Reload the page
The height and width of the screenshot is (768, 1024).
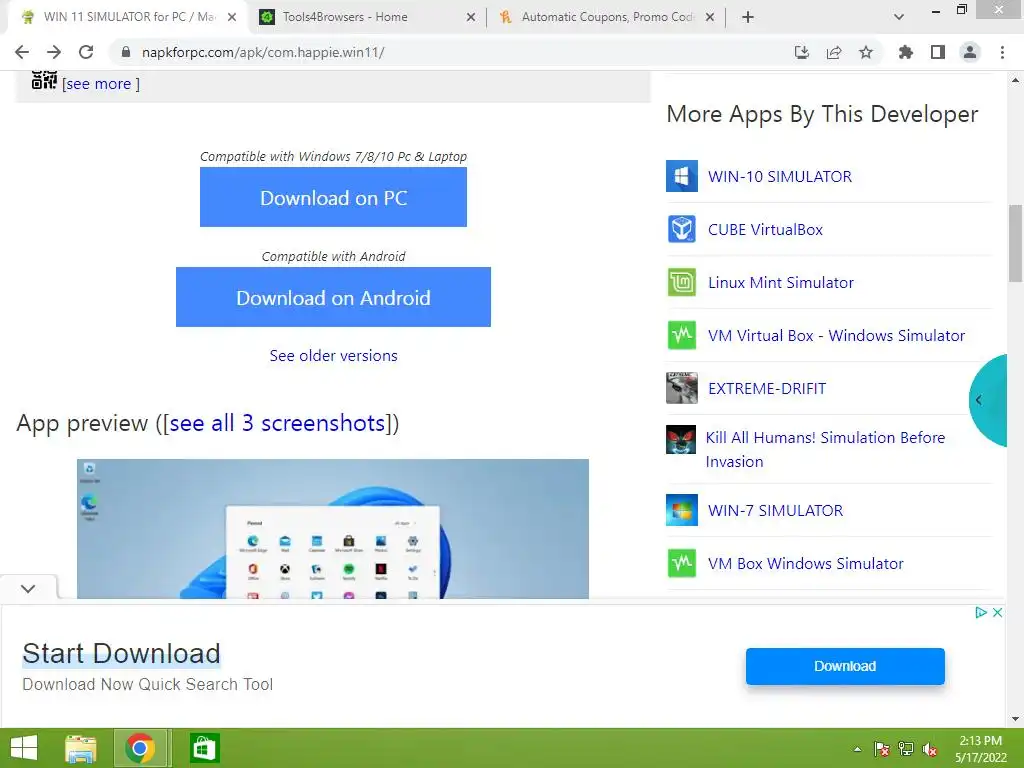pos(86,52)
